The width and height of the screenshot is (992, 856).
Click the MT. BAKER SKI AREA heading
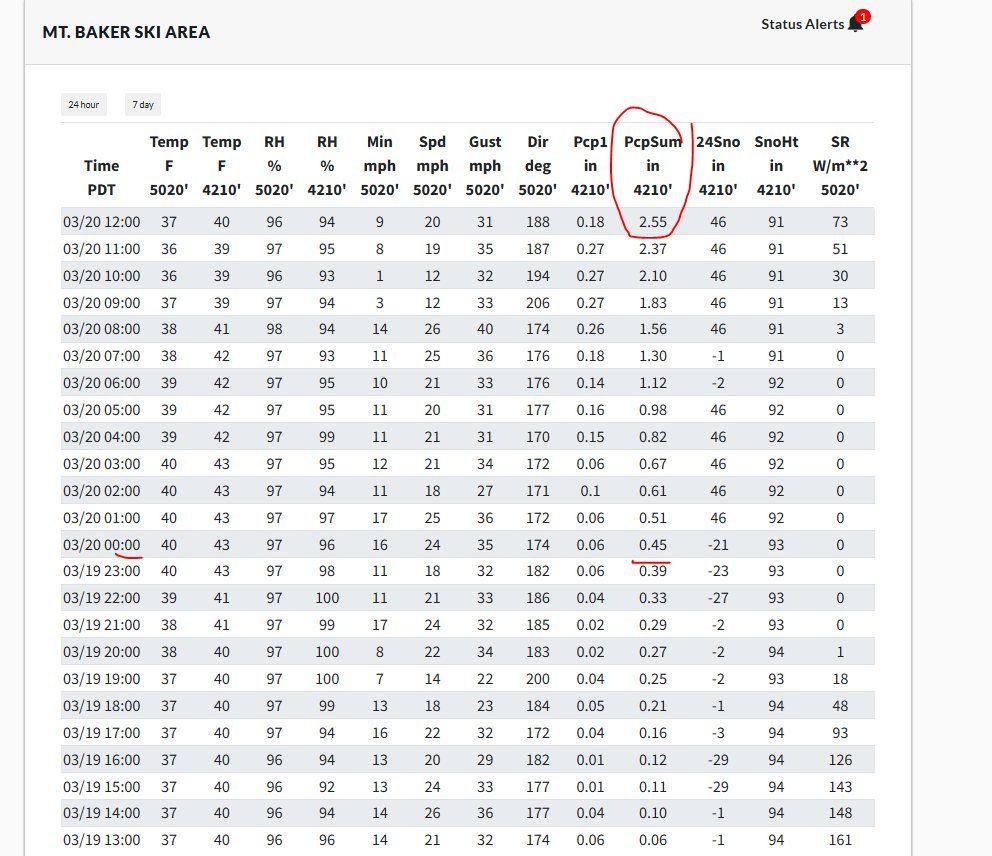tap(126, 32)
